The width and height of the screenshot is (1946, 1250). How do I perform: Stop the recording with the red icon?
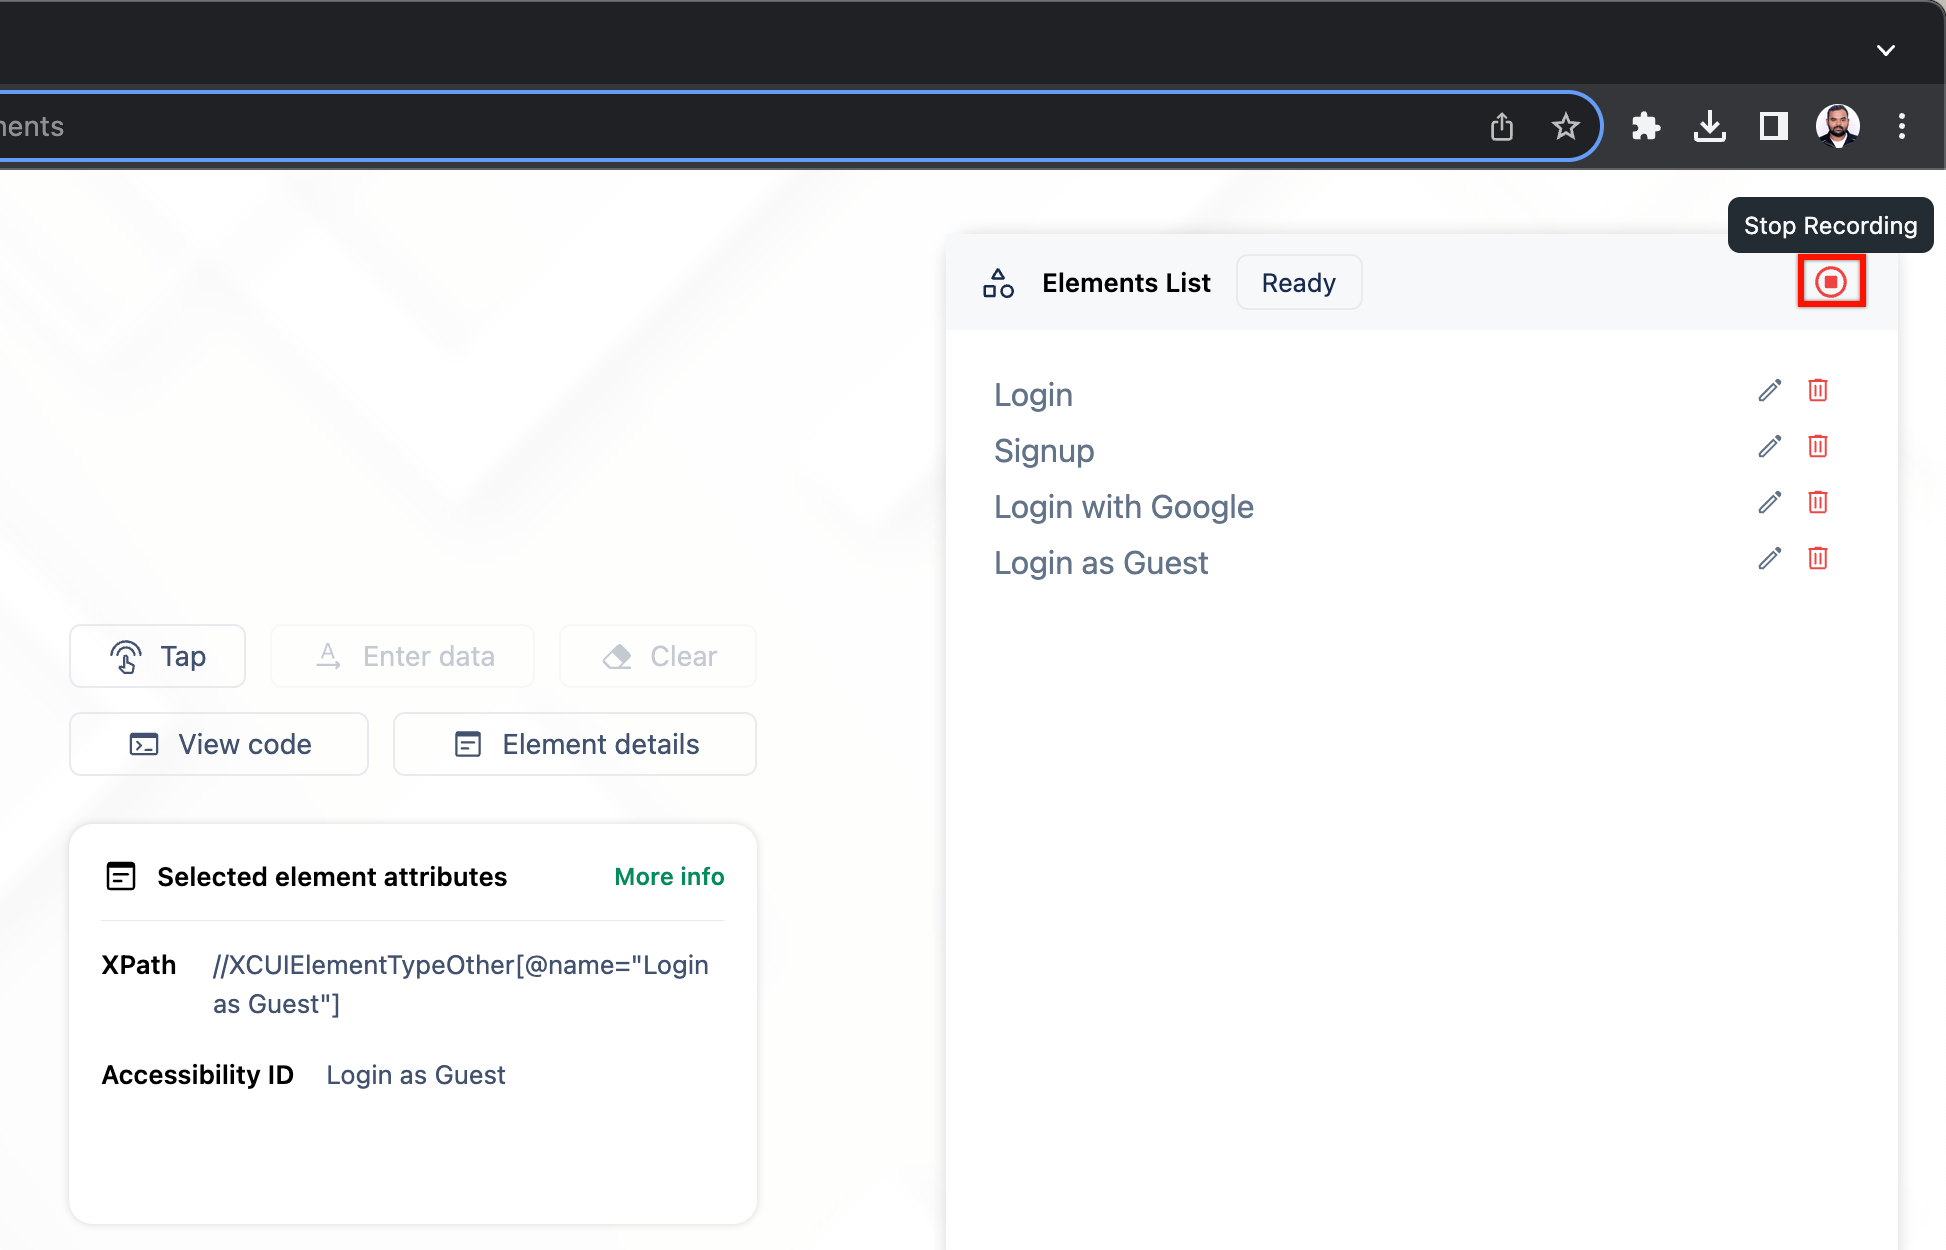pos(1831,282)
